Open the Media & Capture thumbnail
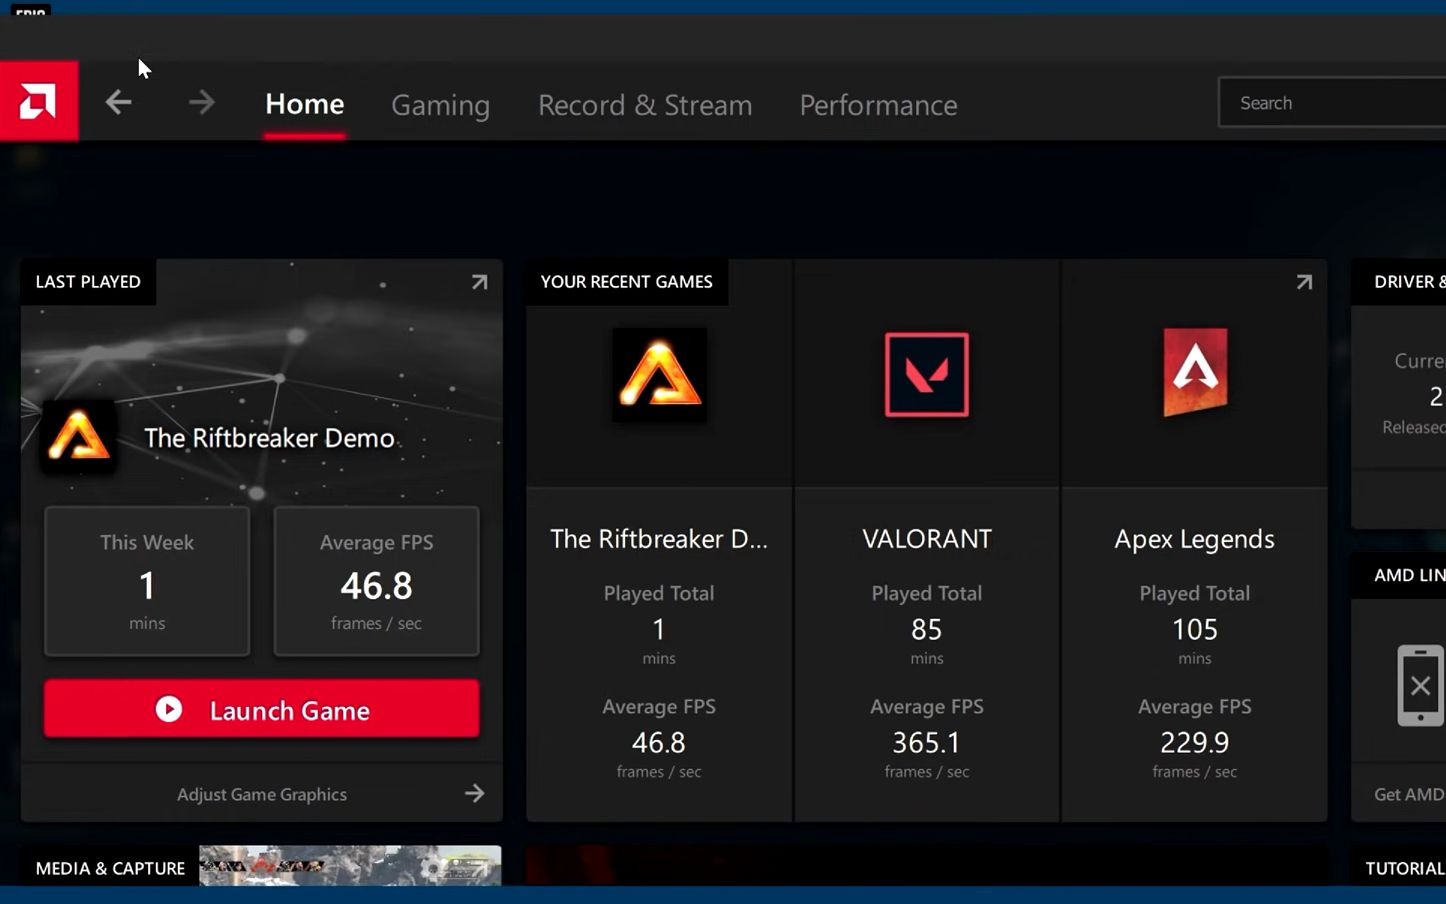The width and height of the screenshot is (1446, 904). 350,866
